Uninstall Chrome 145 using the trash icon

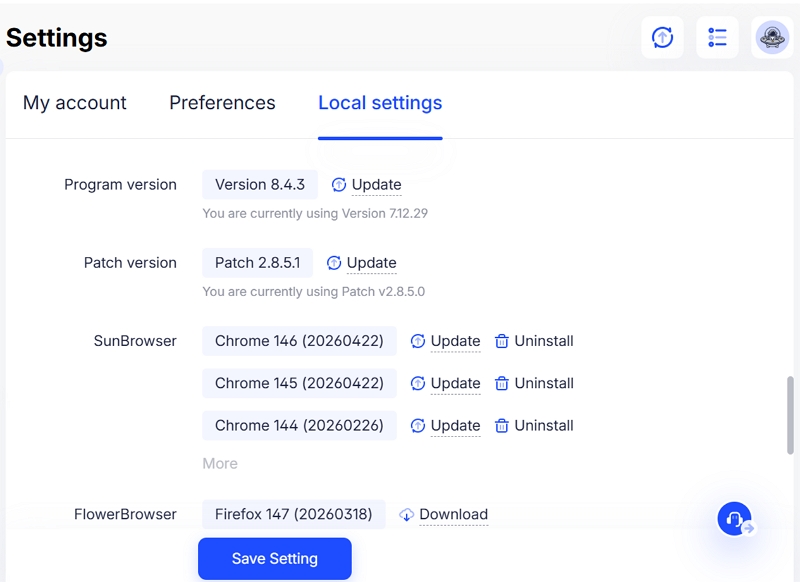pos(501,383)
